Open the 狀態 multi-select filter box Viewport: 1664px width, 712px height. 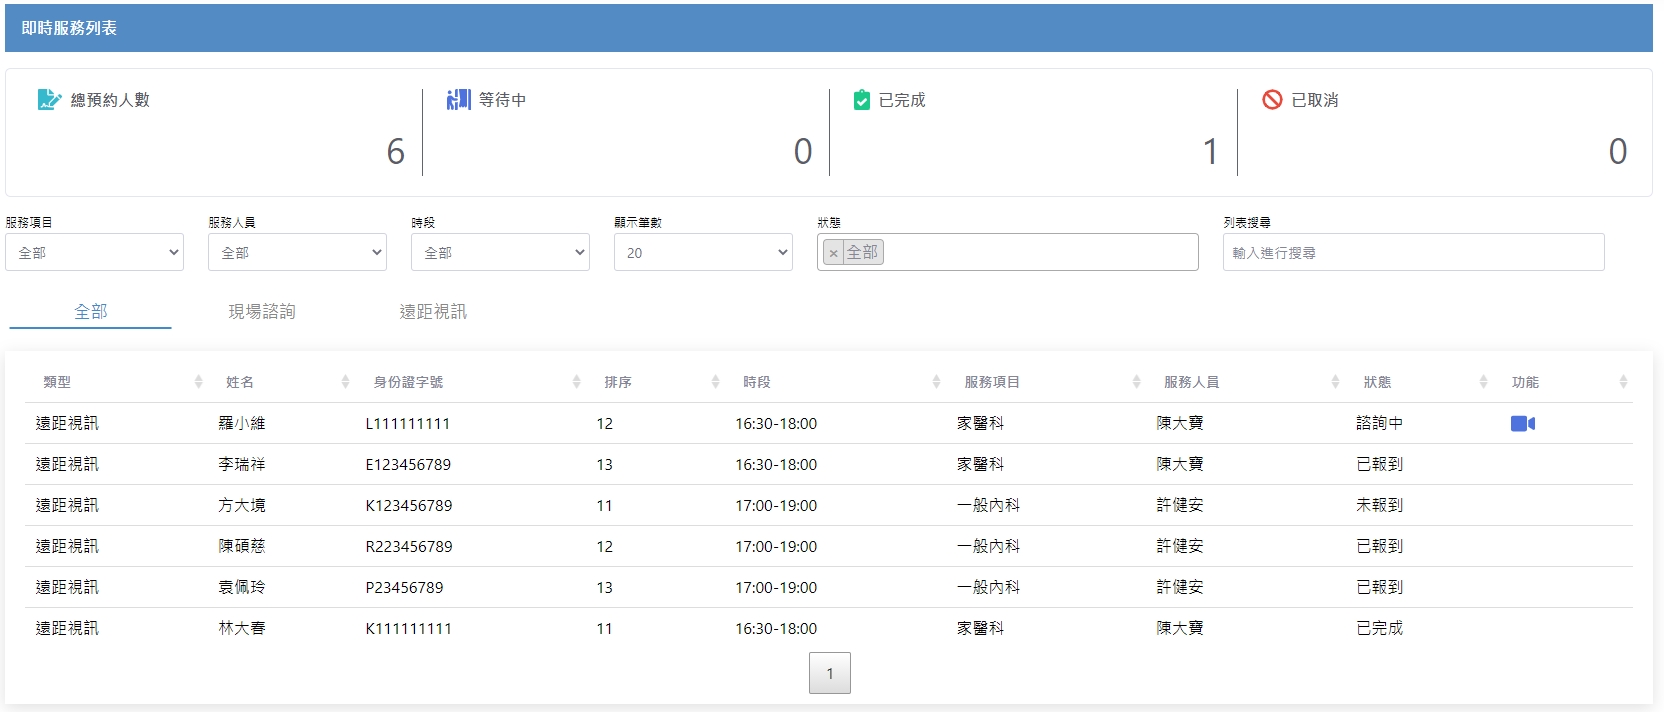coord(1007,252)
